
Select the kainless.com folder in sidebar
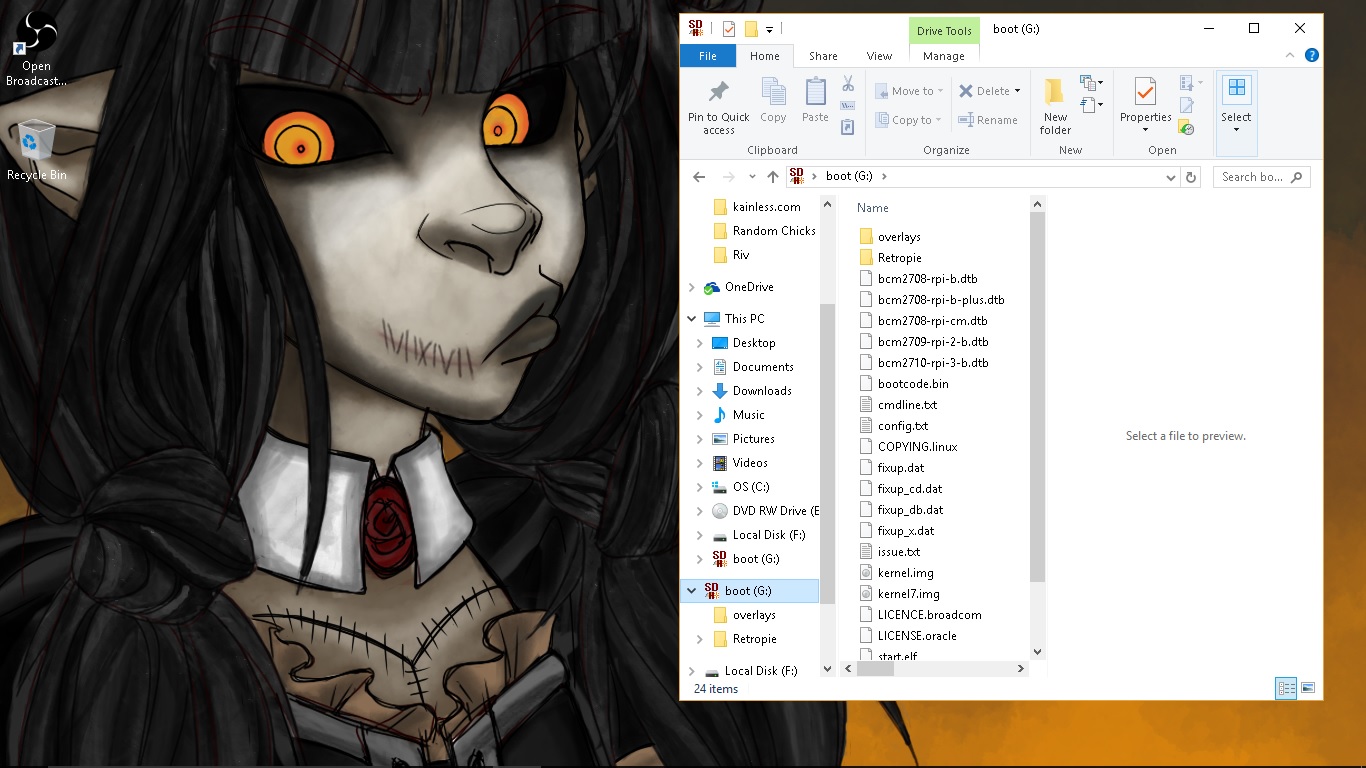(x=757, y=207)
